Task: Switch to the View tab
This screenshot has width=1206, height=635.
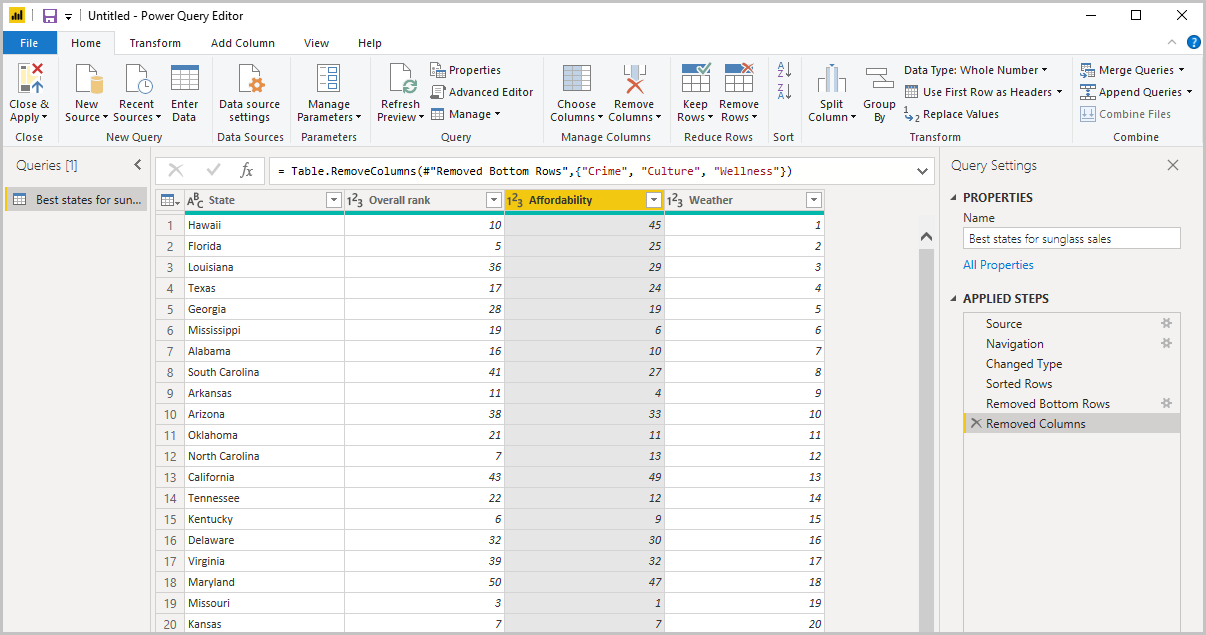Action: click(317, 43)
